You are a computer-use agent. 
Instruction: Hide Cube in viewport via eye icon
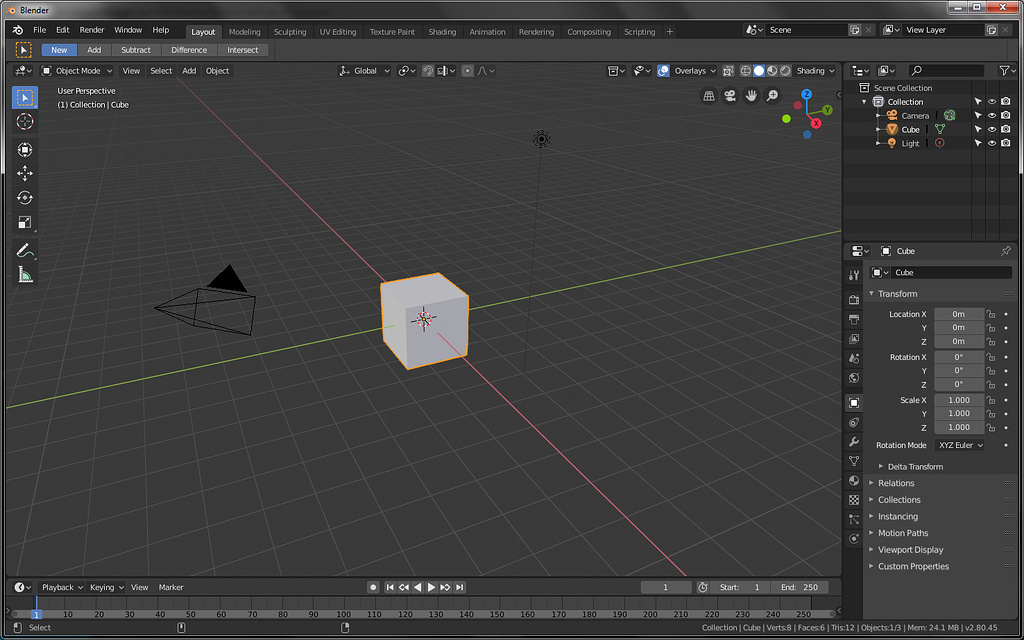[991, 129]
